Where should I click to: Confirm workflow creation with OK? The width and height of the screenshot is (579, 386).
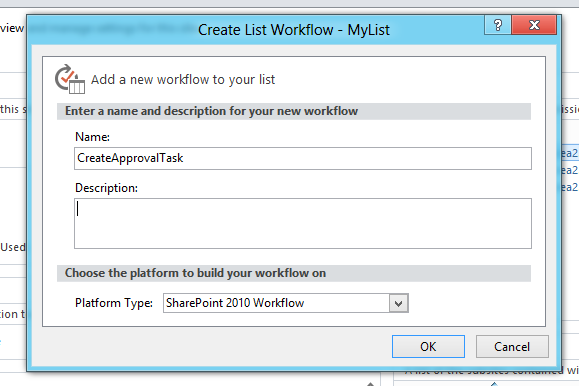click(x=428, y=346)
